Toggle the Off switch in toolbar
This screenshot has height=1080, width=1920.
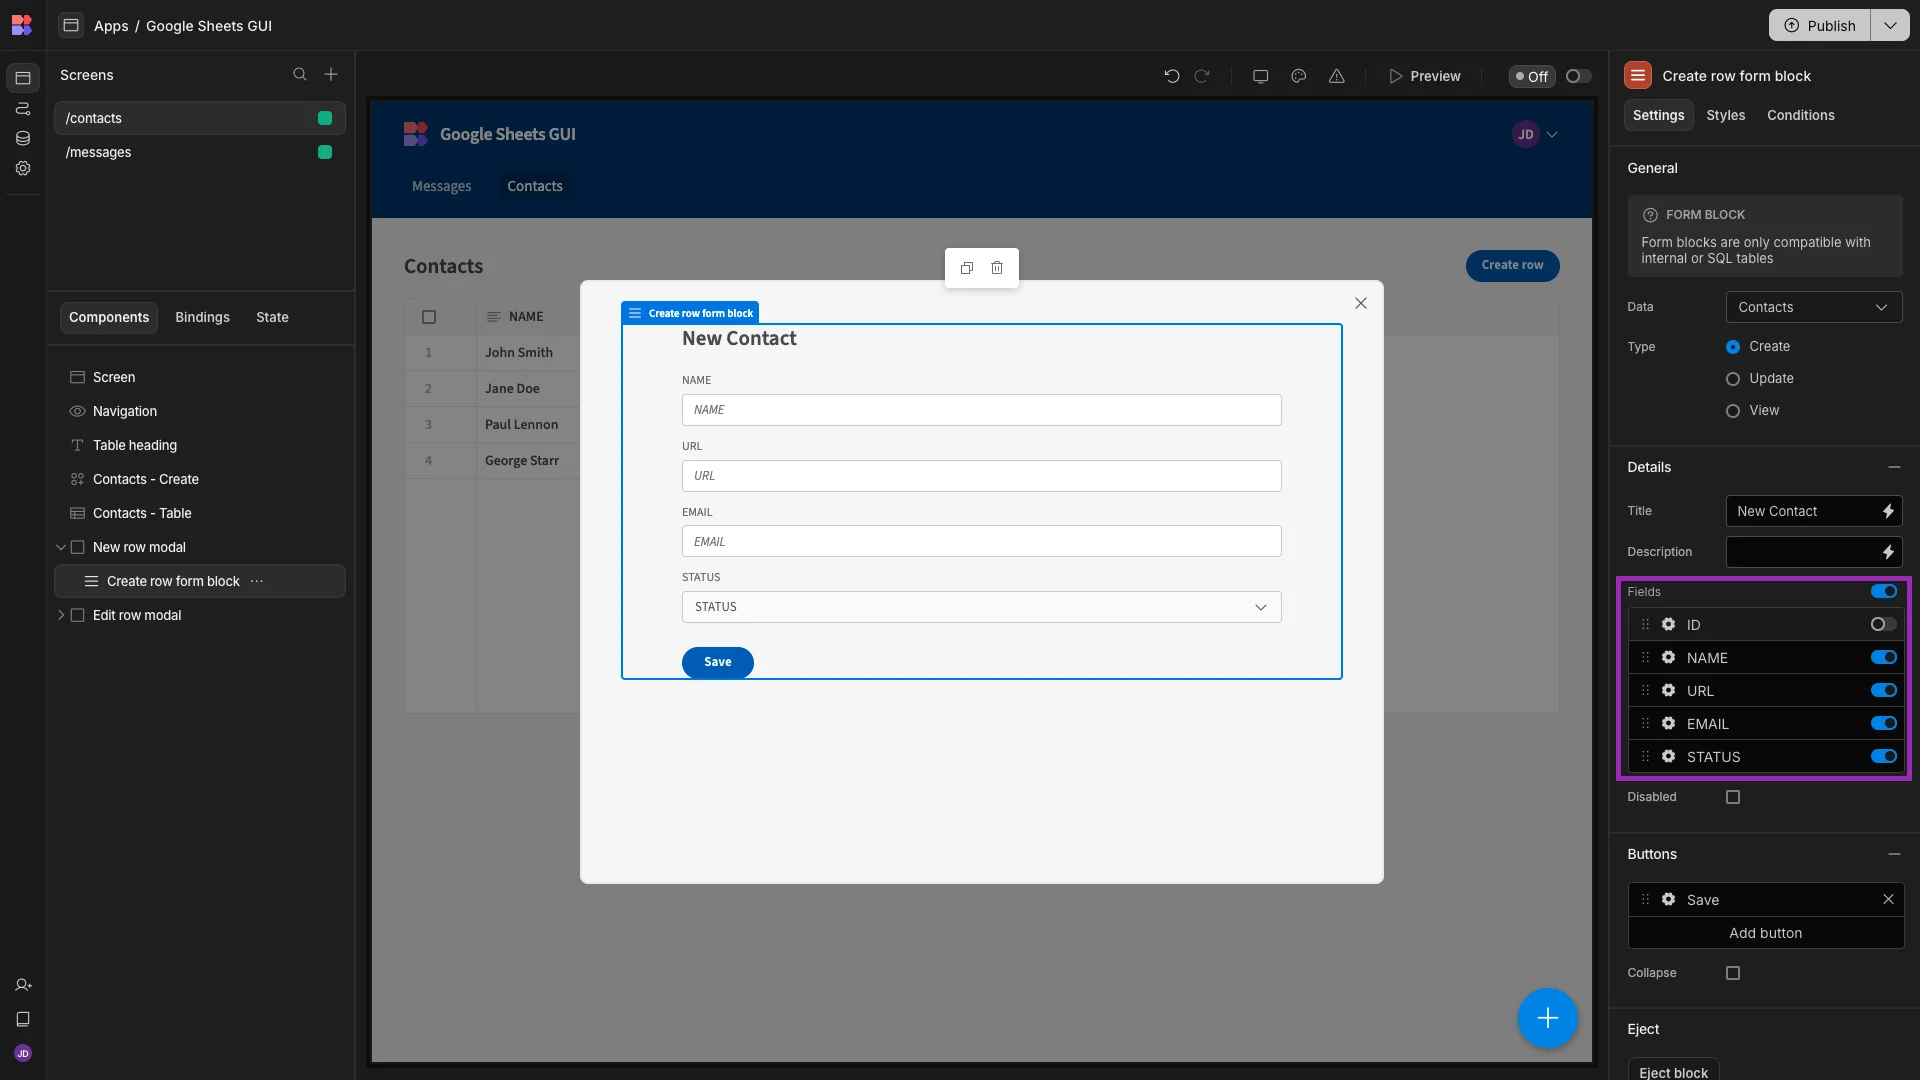(x=1578, y=76)
